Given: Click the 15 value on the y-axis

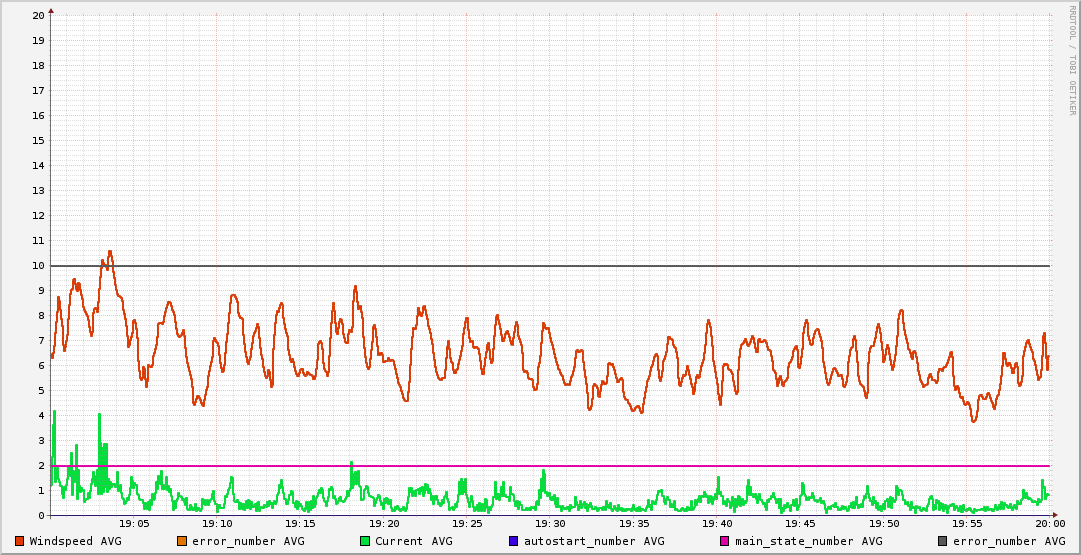Looking at the screenshot, I should (x=38, y=141).
